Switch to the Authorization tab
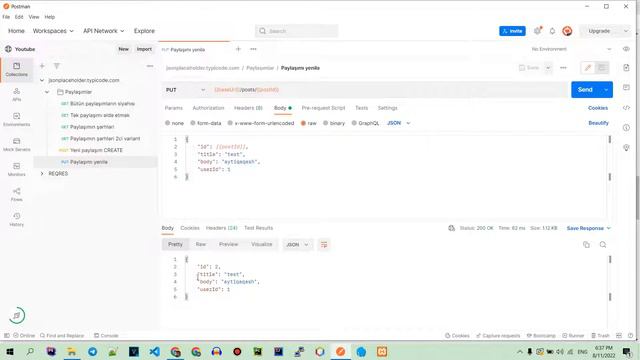 [208, 108]
